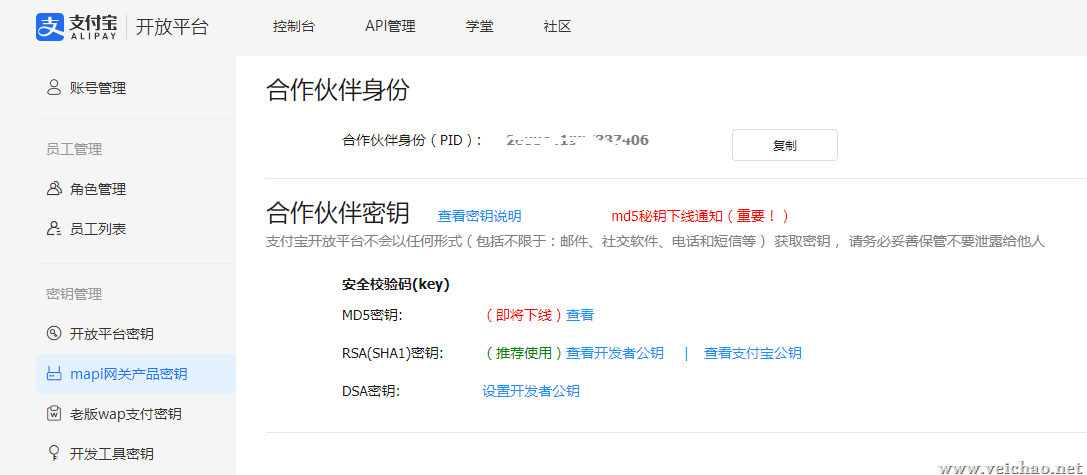Click the 密钥管理 section header

click(x=74, y=294)
